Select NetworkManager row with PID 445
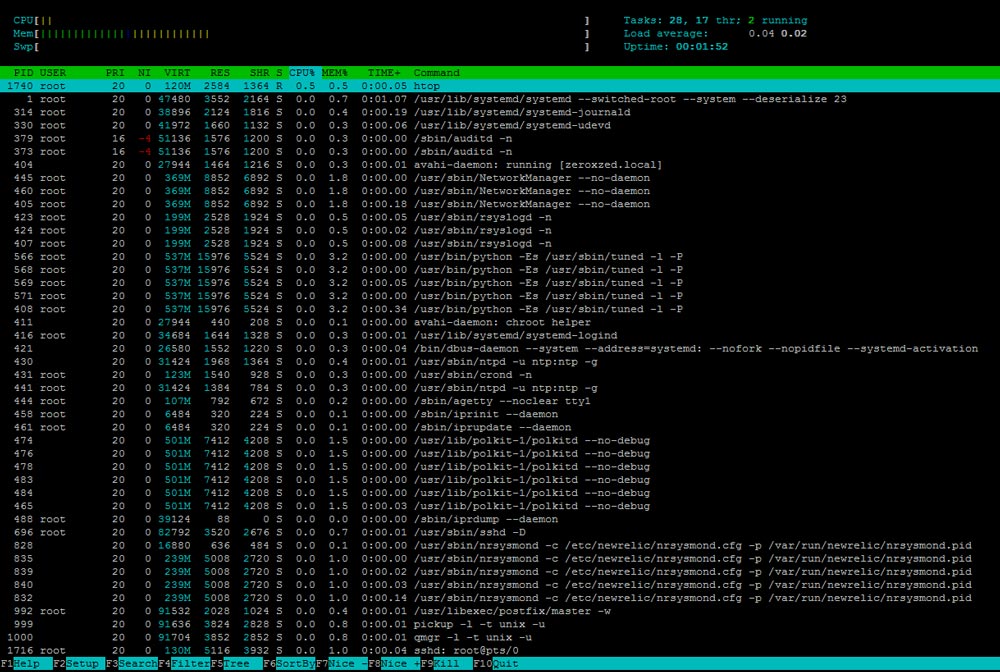 click(x=500, y=178)
